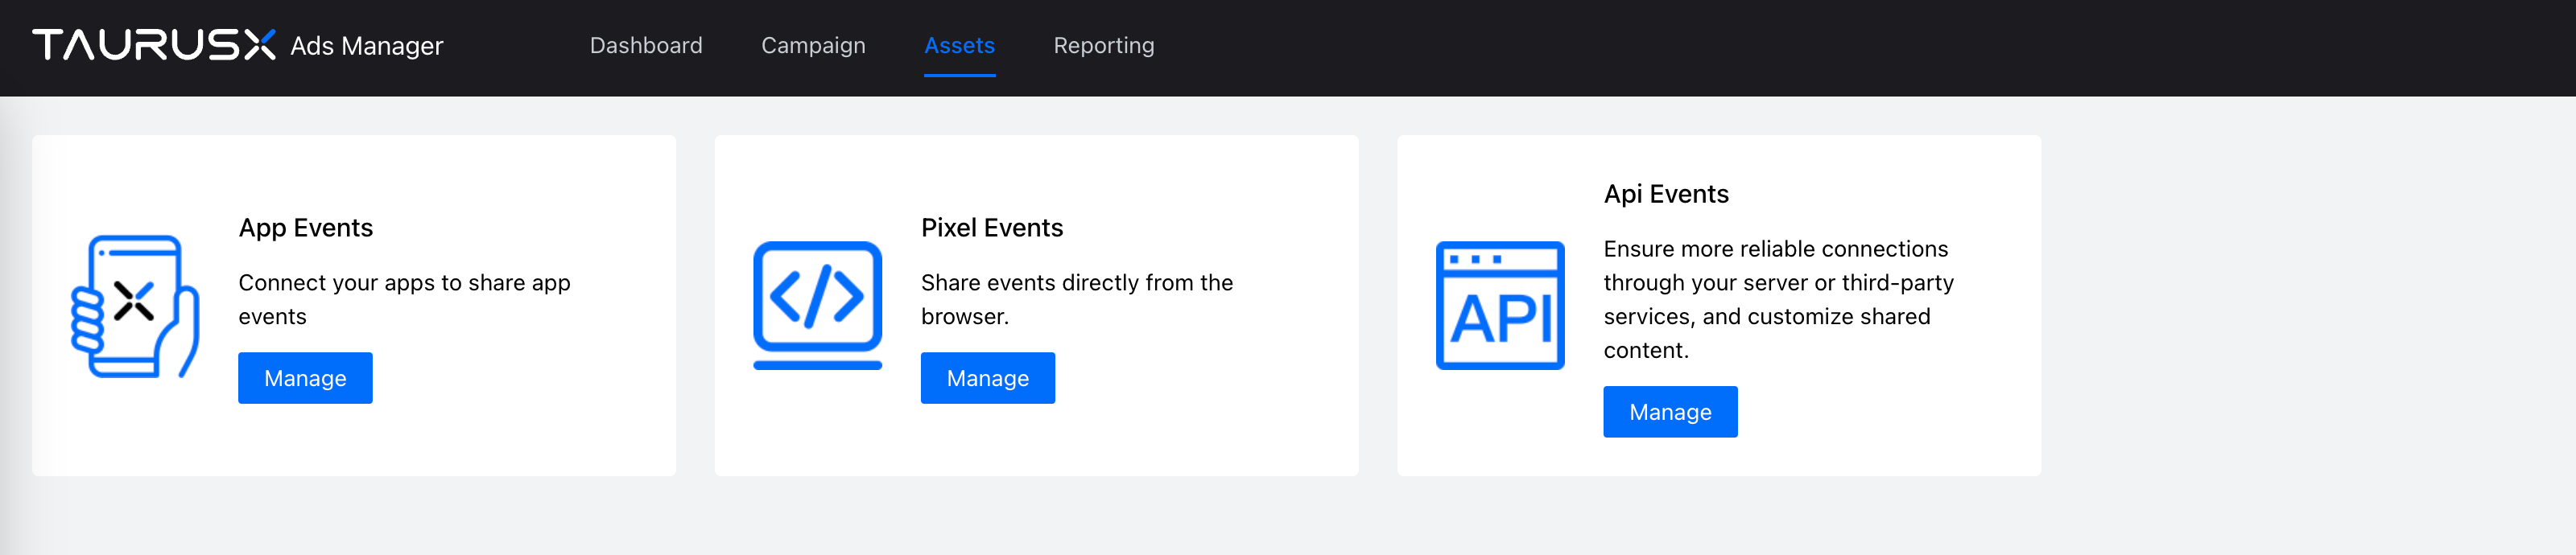Click the App Events heading
Viewport: 2576px width, 555px height.
[306, 228]
